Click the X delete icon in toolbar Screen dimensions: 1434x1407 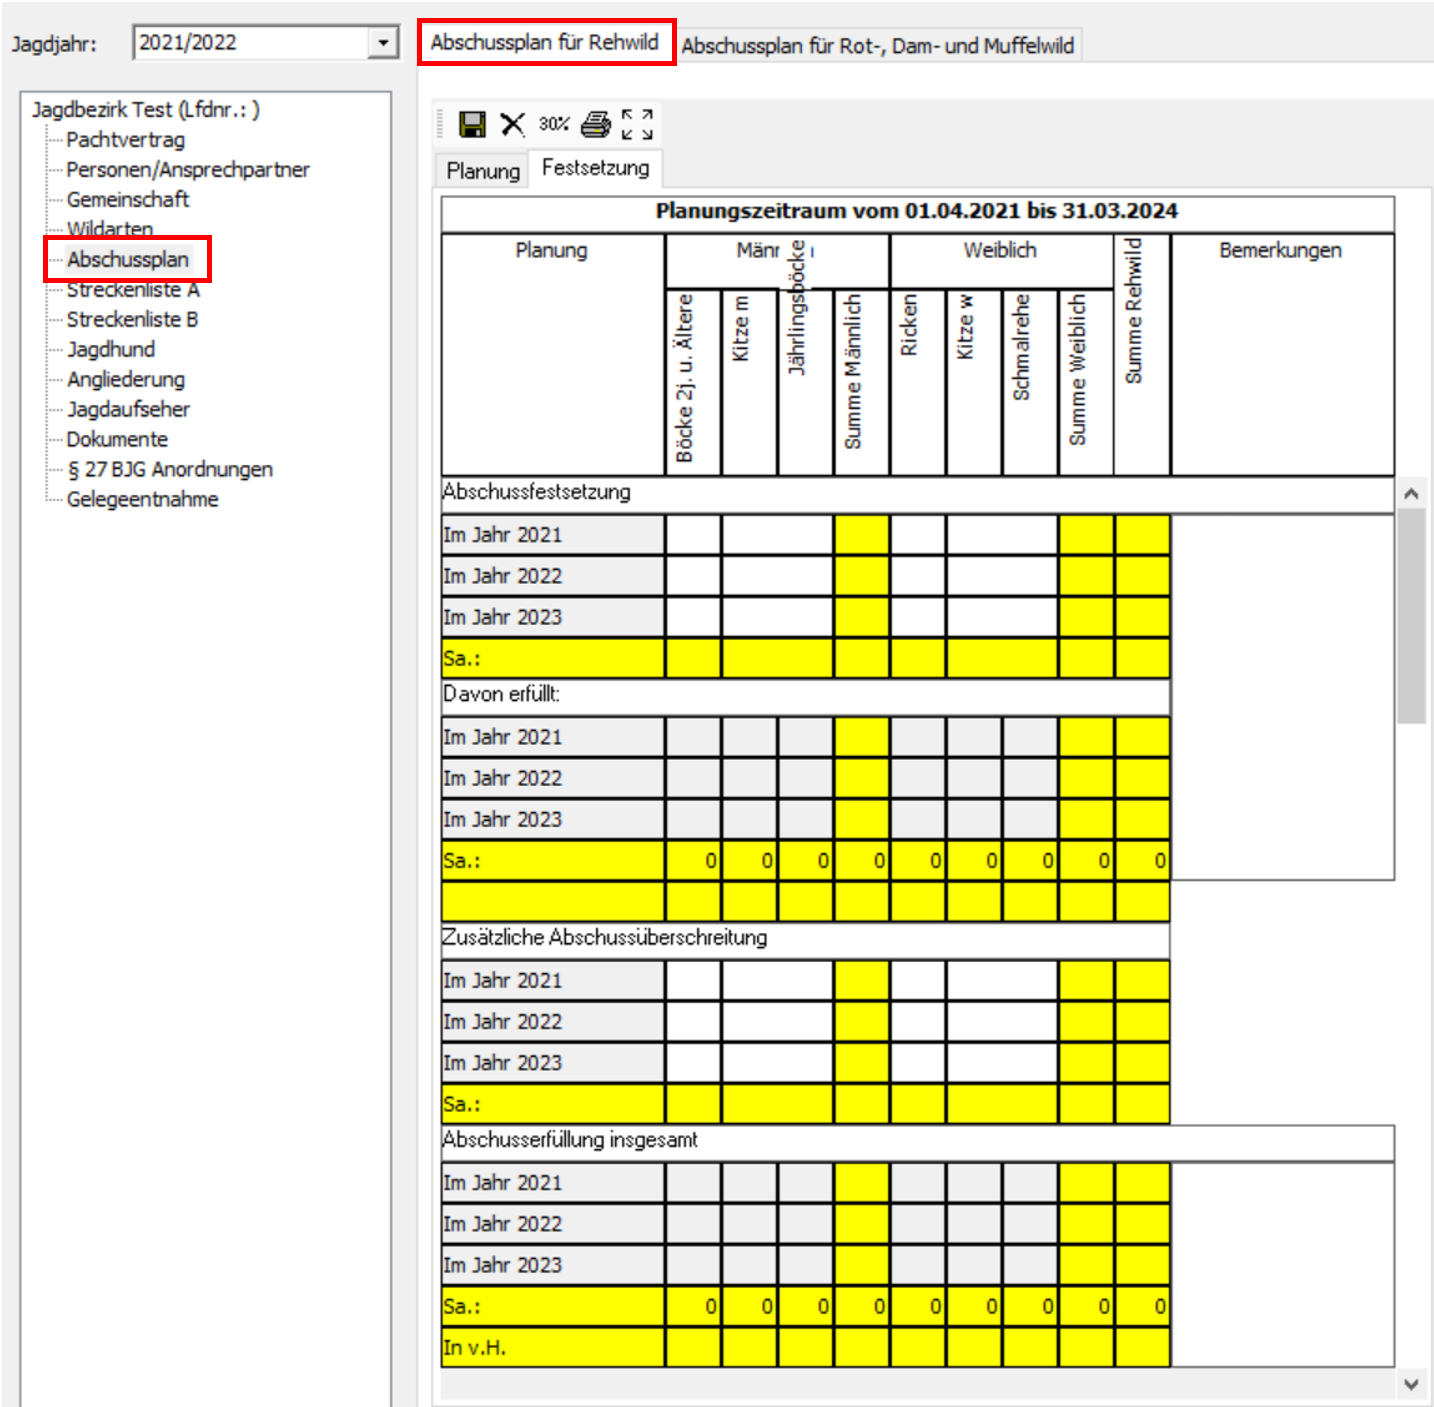click(512, 124)
